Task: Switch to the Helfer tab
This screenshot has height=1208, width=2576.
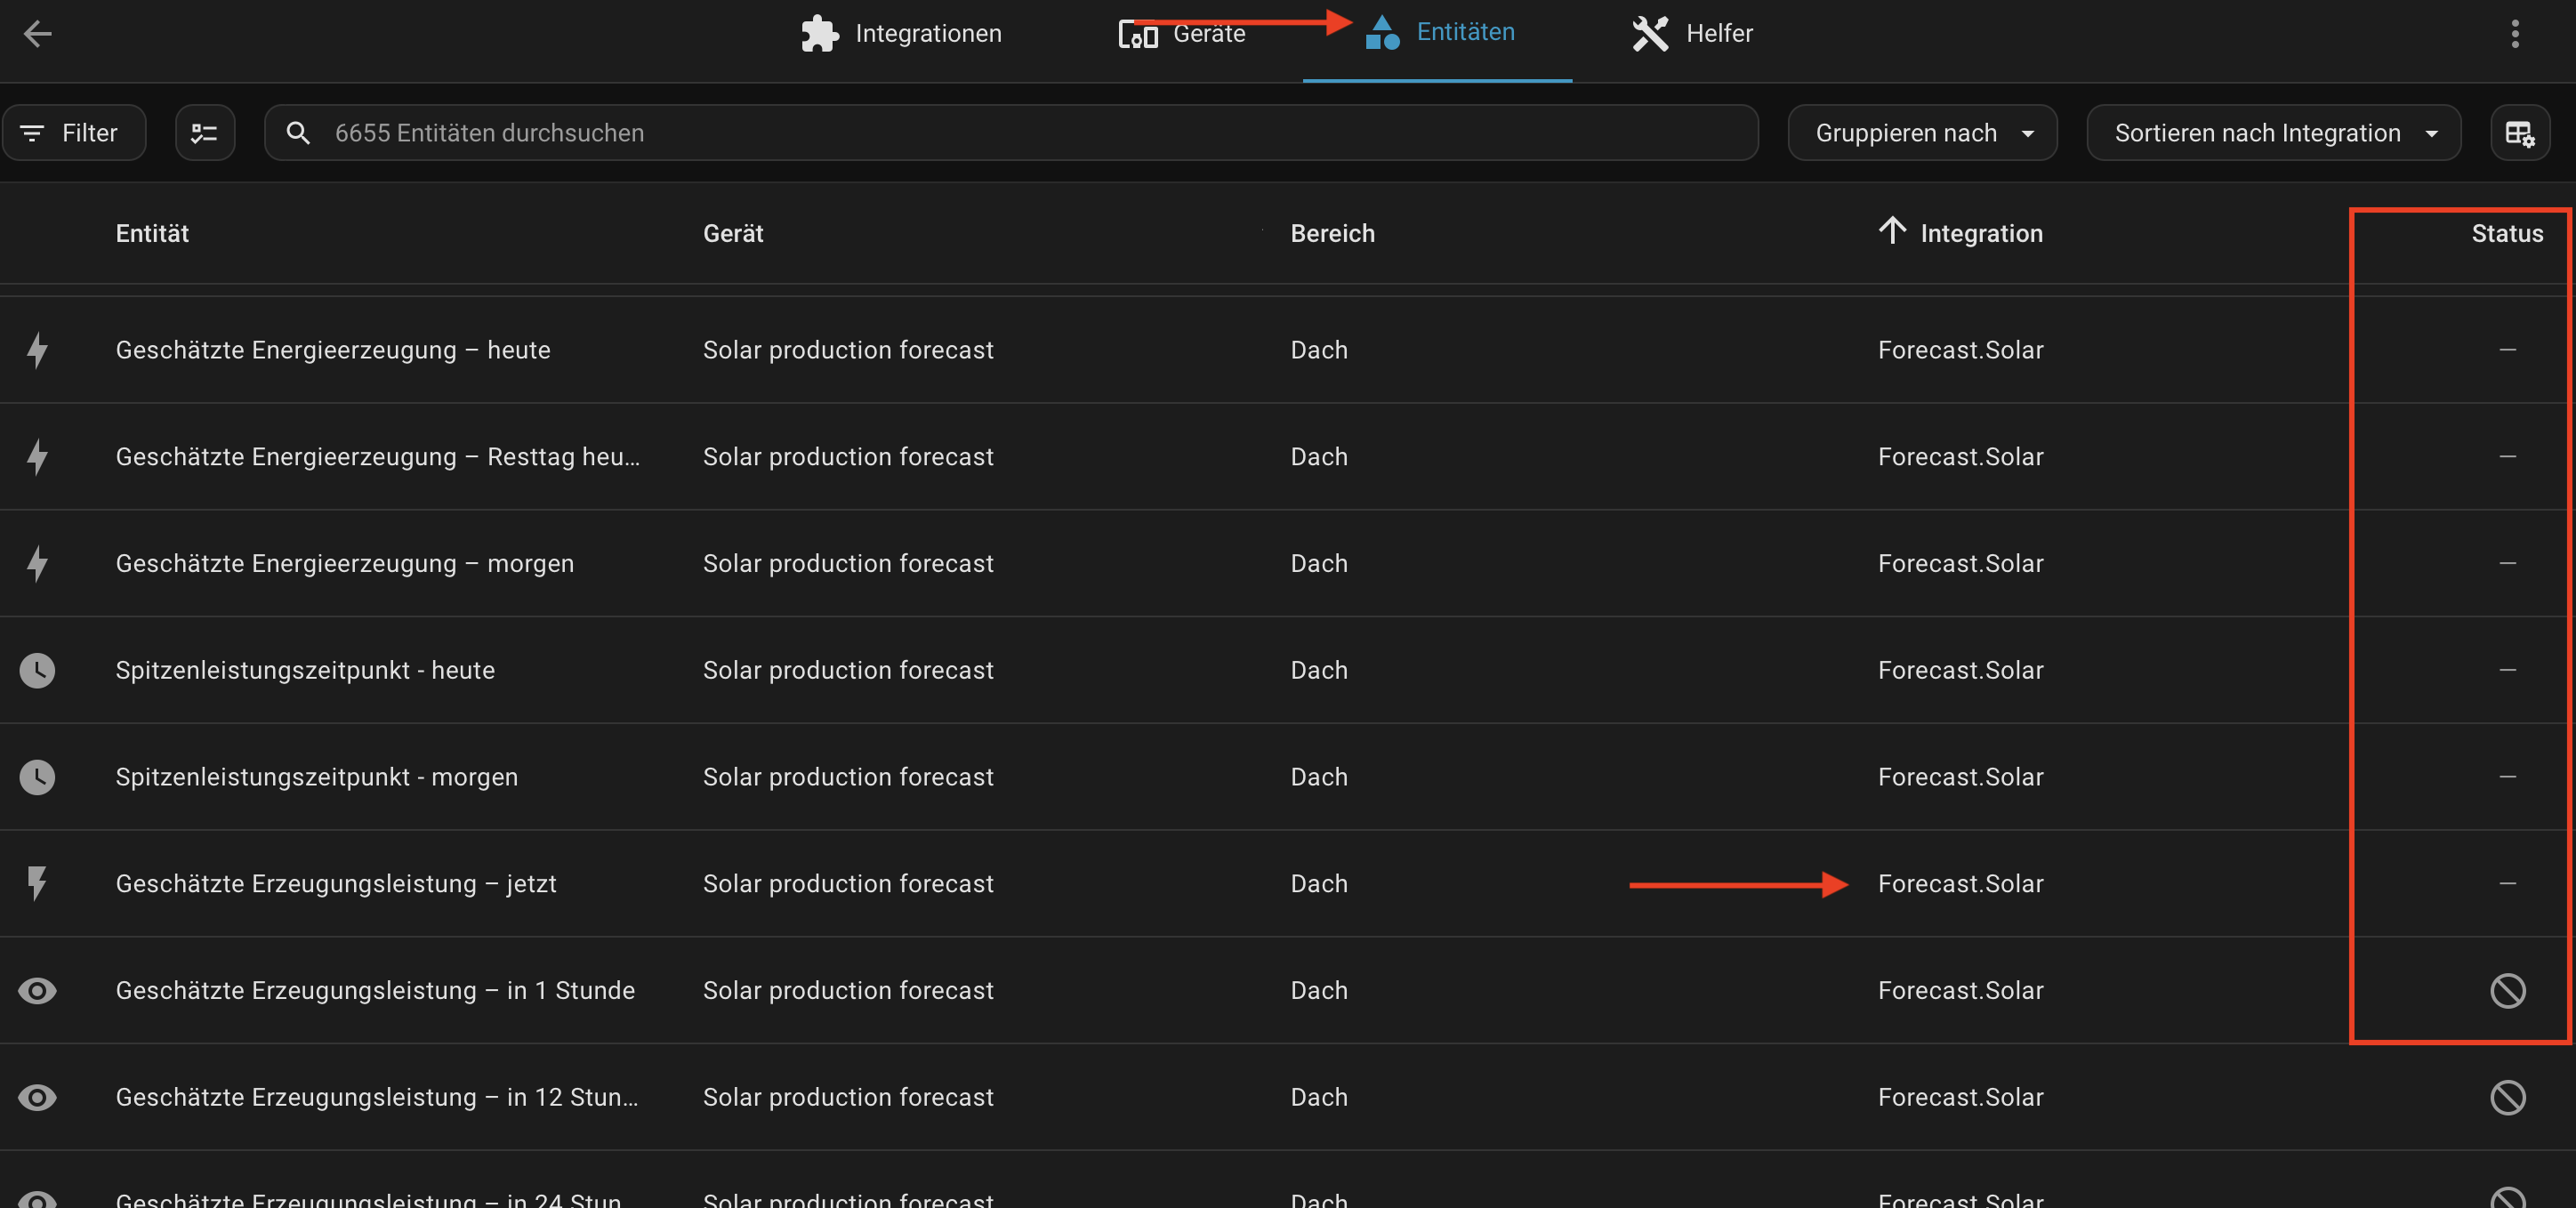Action: tap(1692, 33)
